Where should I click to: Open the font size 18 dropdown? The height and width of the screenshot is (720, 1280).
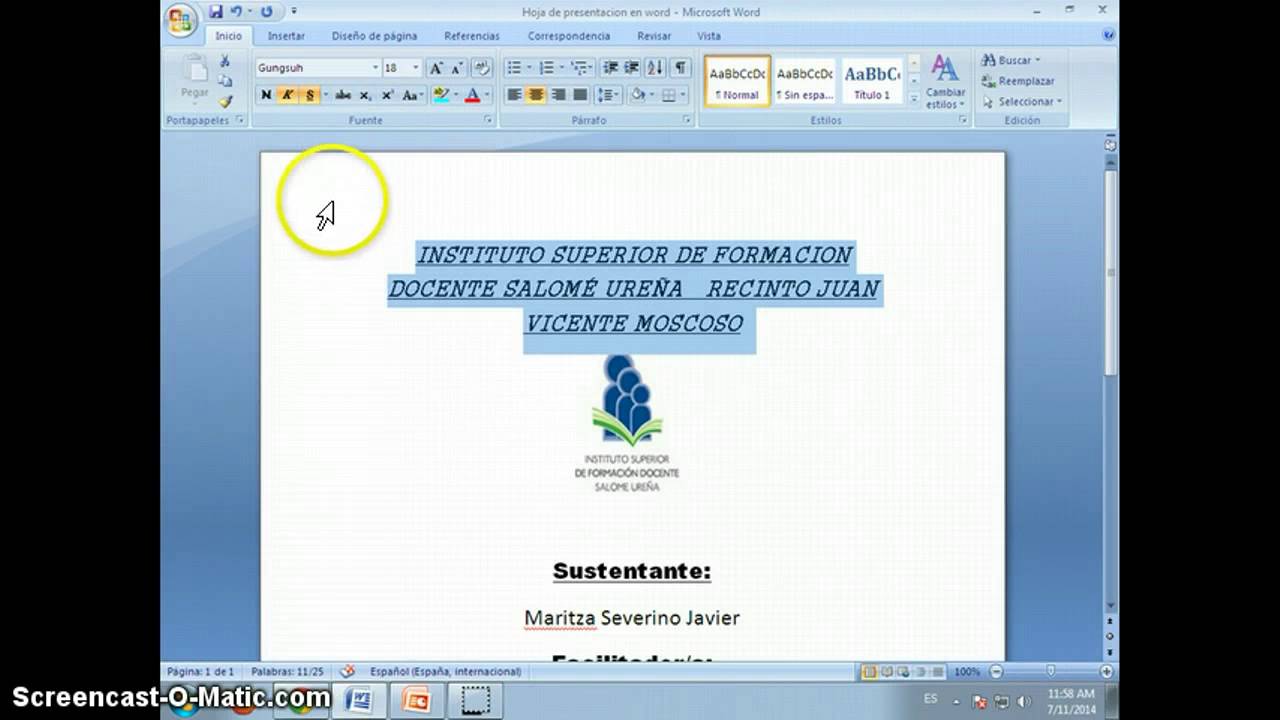tap(416, 68)
